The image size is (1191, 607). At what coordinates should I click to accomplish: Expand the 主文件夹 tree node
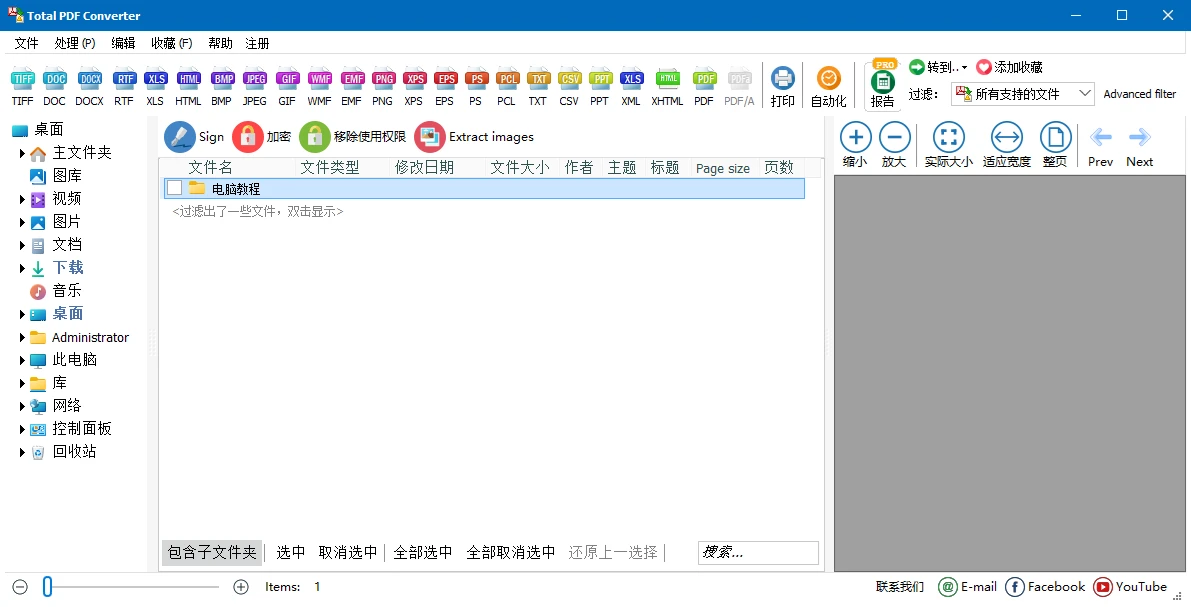[22, 153]
